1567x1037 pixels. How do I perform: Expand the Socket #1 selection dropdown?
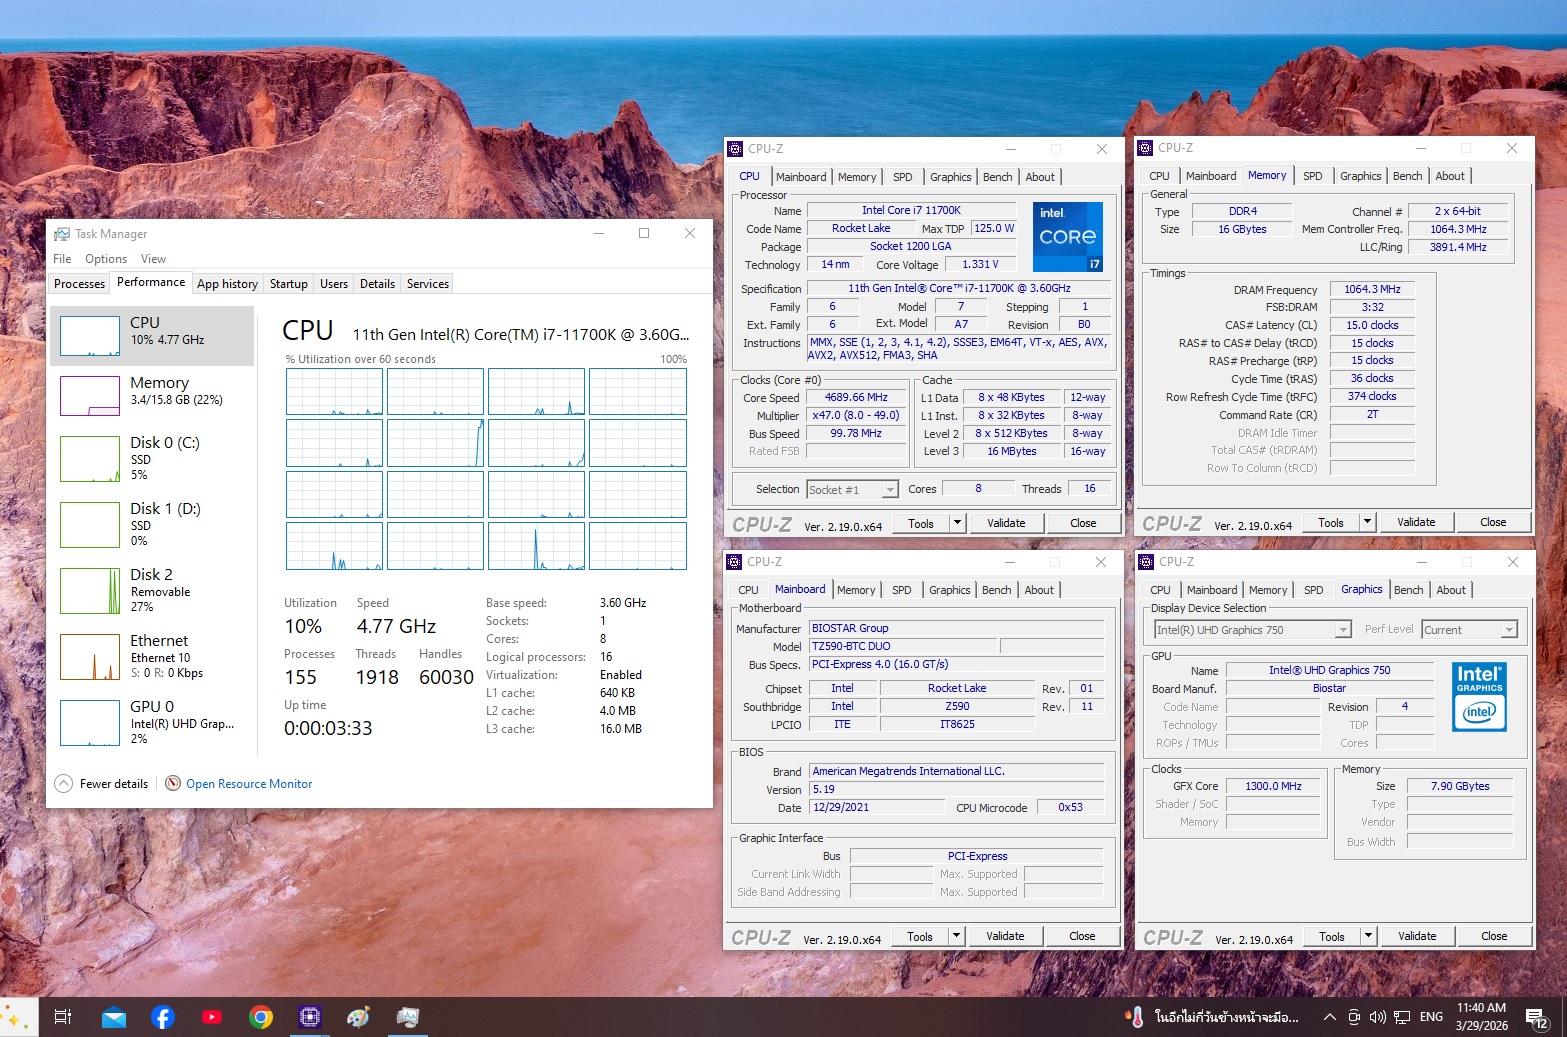coord(889,490)
